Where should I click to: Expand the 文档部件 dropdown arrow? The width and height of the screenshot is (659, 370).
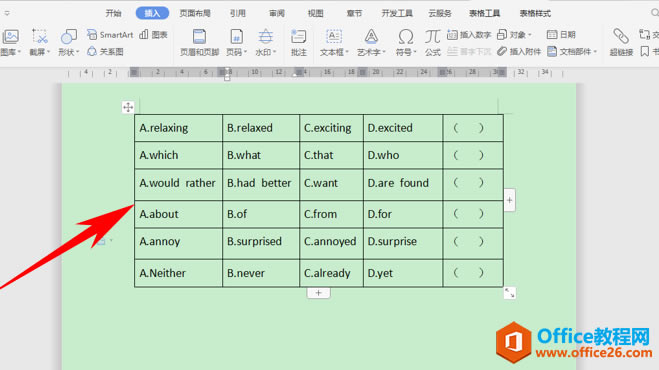tap(595, 52)
